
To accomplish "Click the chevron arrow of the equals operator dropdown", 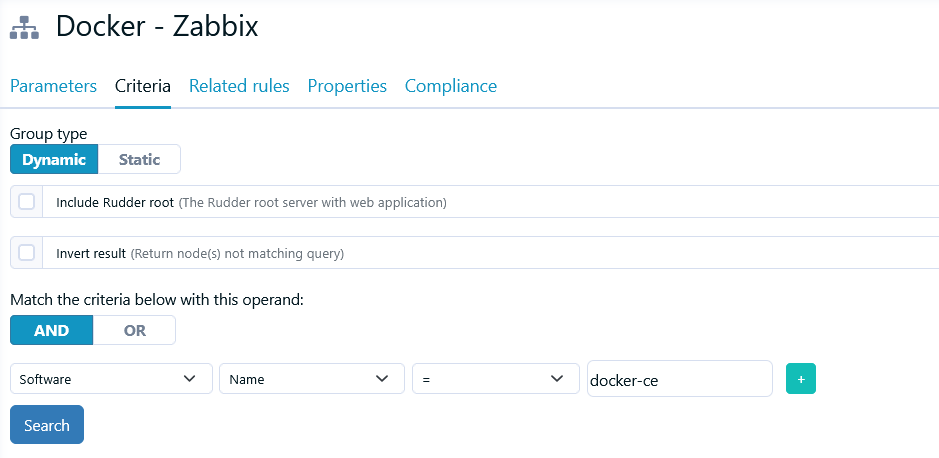I will (556, 378).
